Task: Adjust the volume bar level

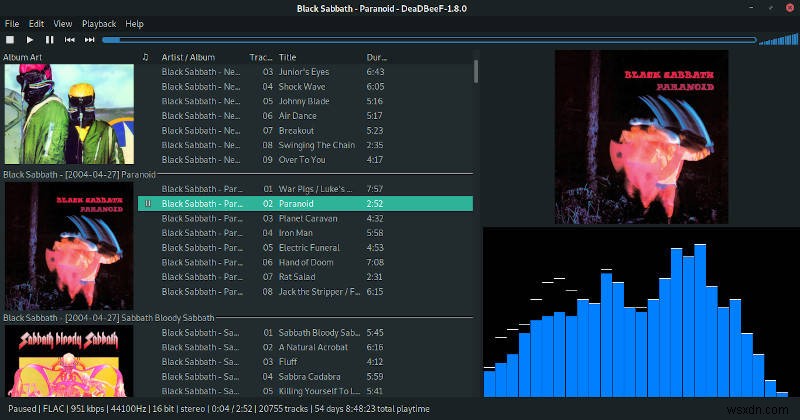Action: coord(779,39)
